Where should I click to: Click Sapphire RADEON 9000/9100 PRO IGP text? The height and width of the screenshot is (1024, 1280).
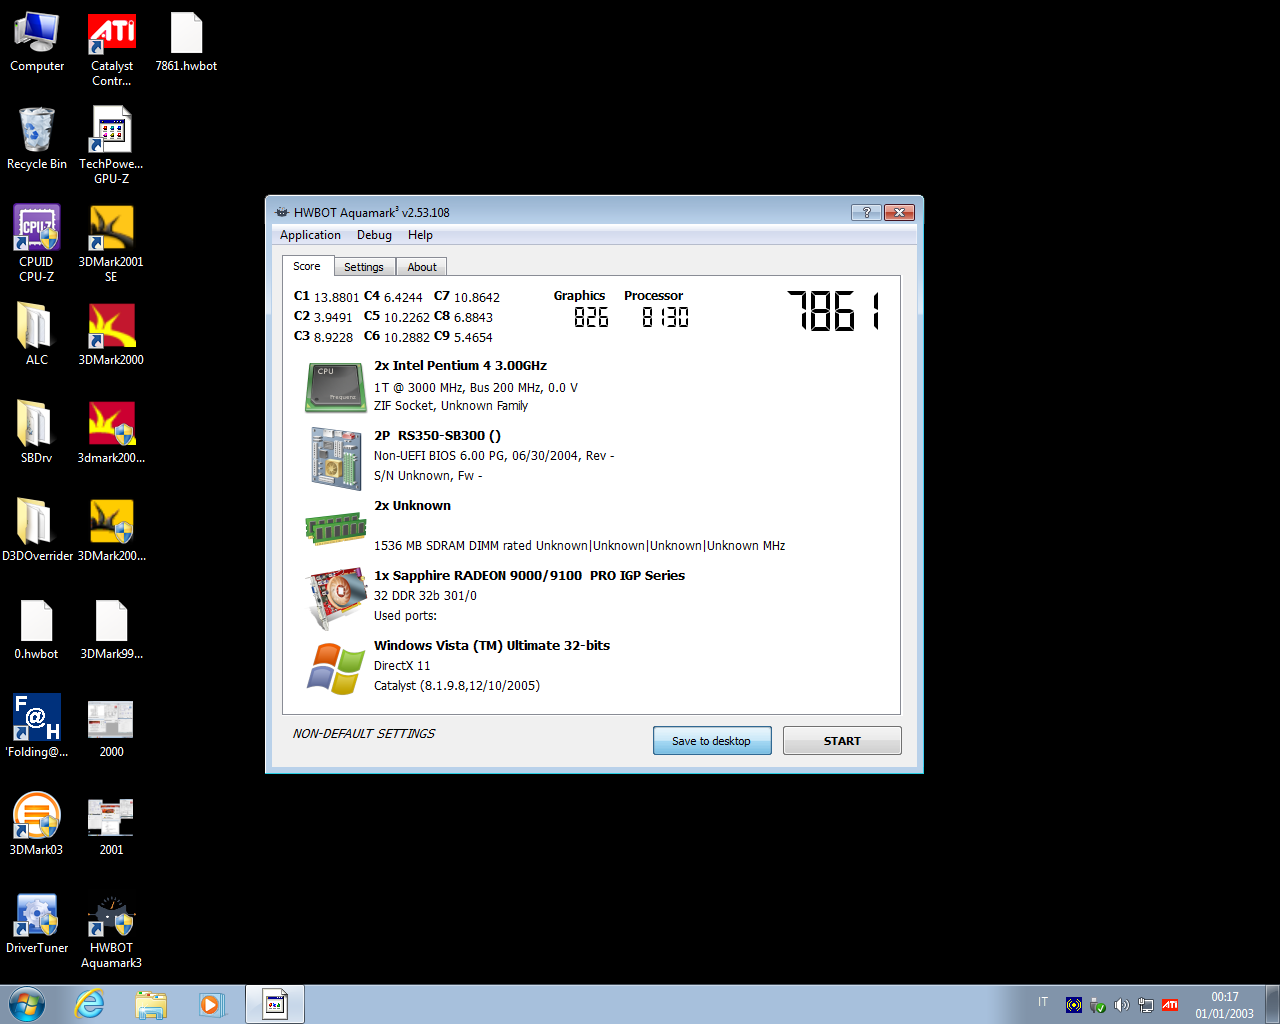point(529,576)
